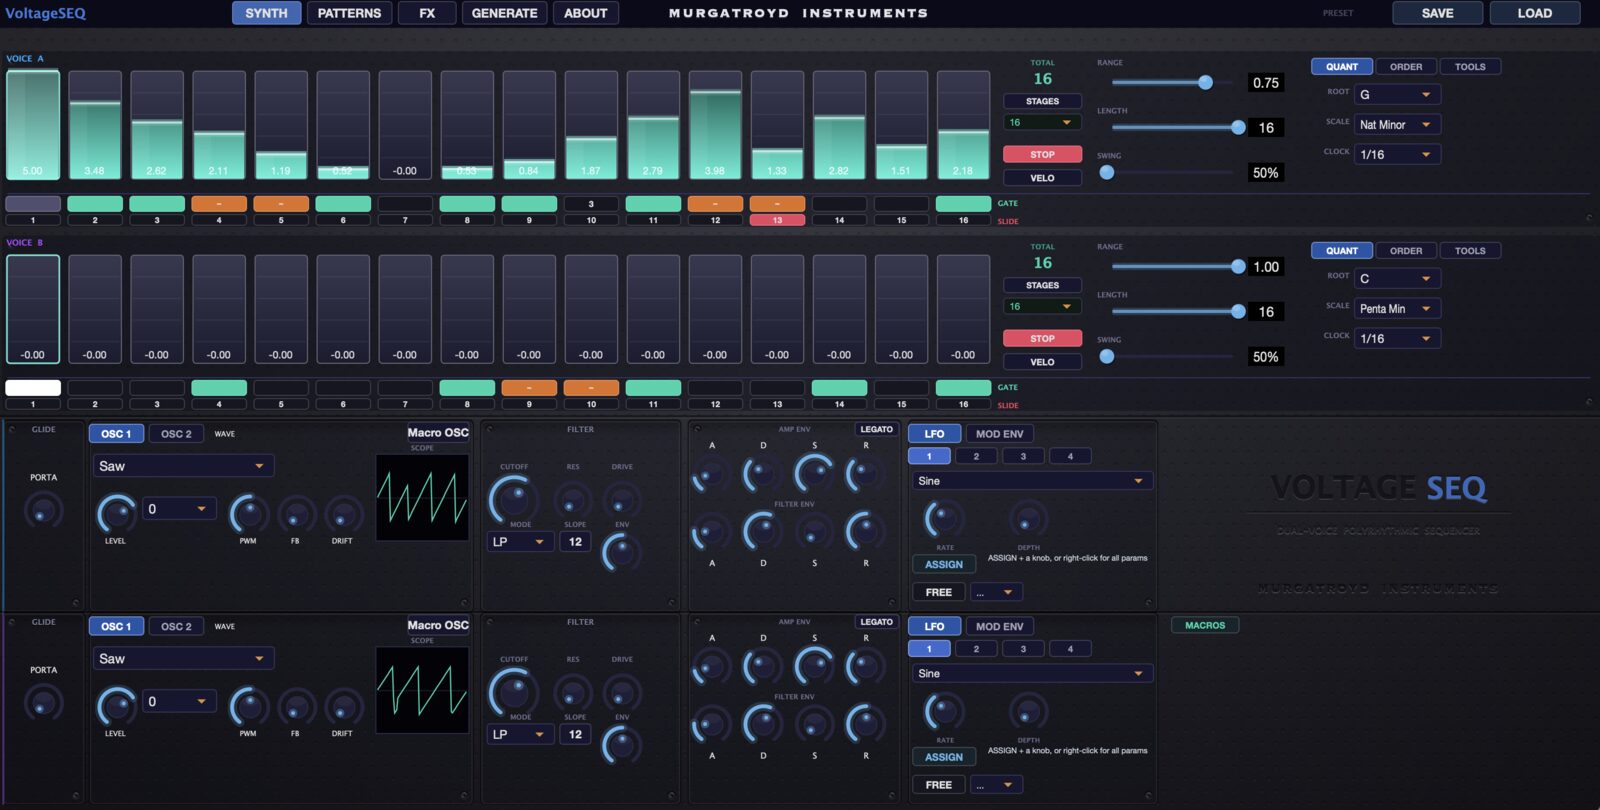Open the FX tab
Image resolution: width=1600 pixels, height=810 pixels.
coord(427,13)
